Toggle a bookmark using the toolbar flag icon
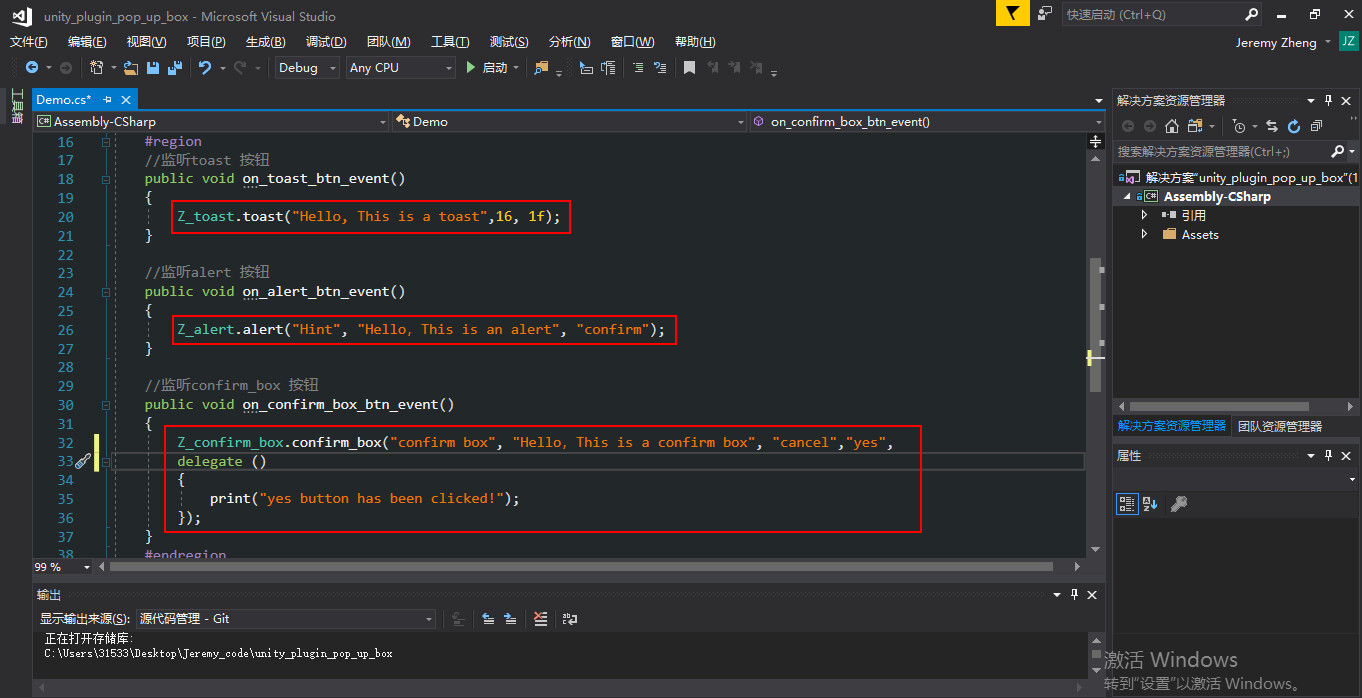Viewport: 1362px width, 698px height. tap(689, 68)
